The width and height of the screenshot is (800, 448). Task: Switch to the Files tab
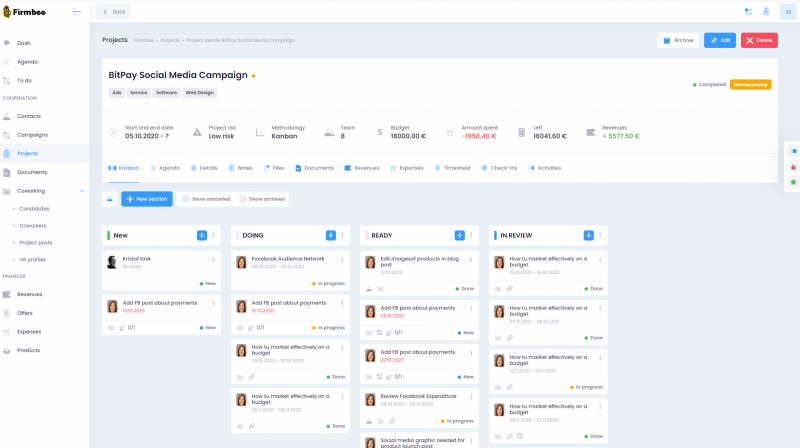point(274,168)
